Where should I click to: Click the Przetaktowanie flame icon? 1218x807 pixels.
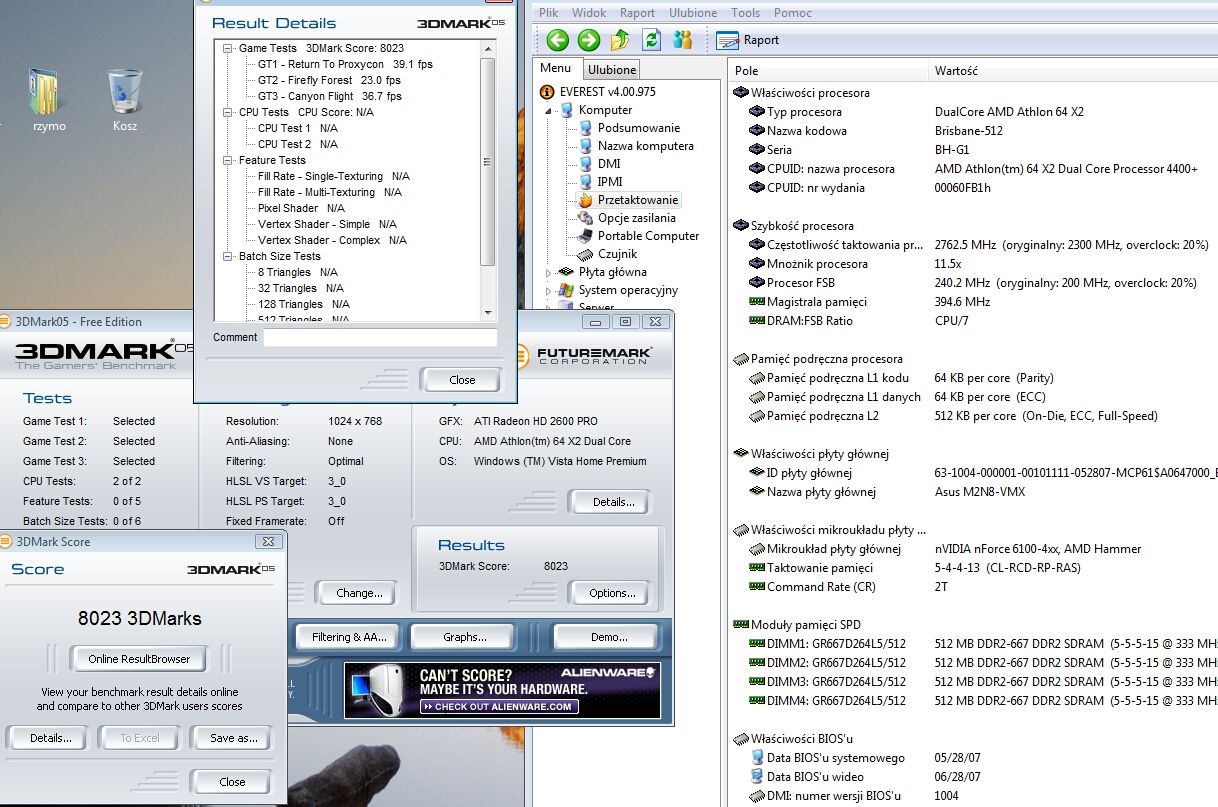tap(586, 200)
